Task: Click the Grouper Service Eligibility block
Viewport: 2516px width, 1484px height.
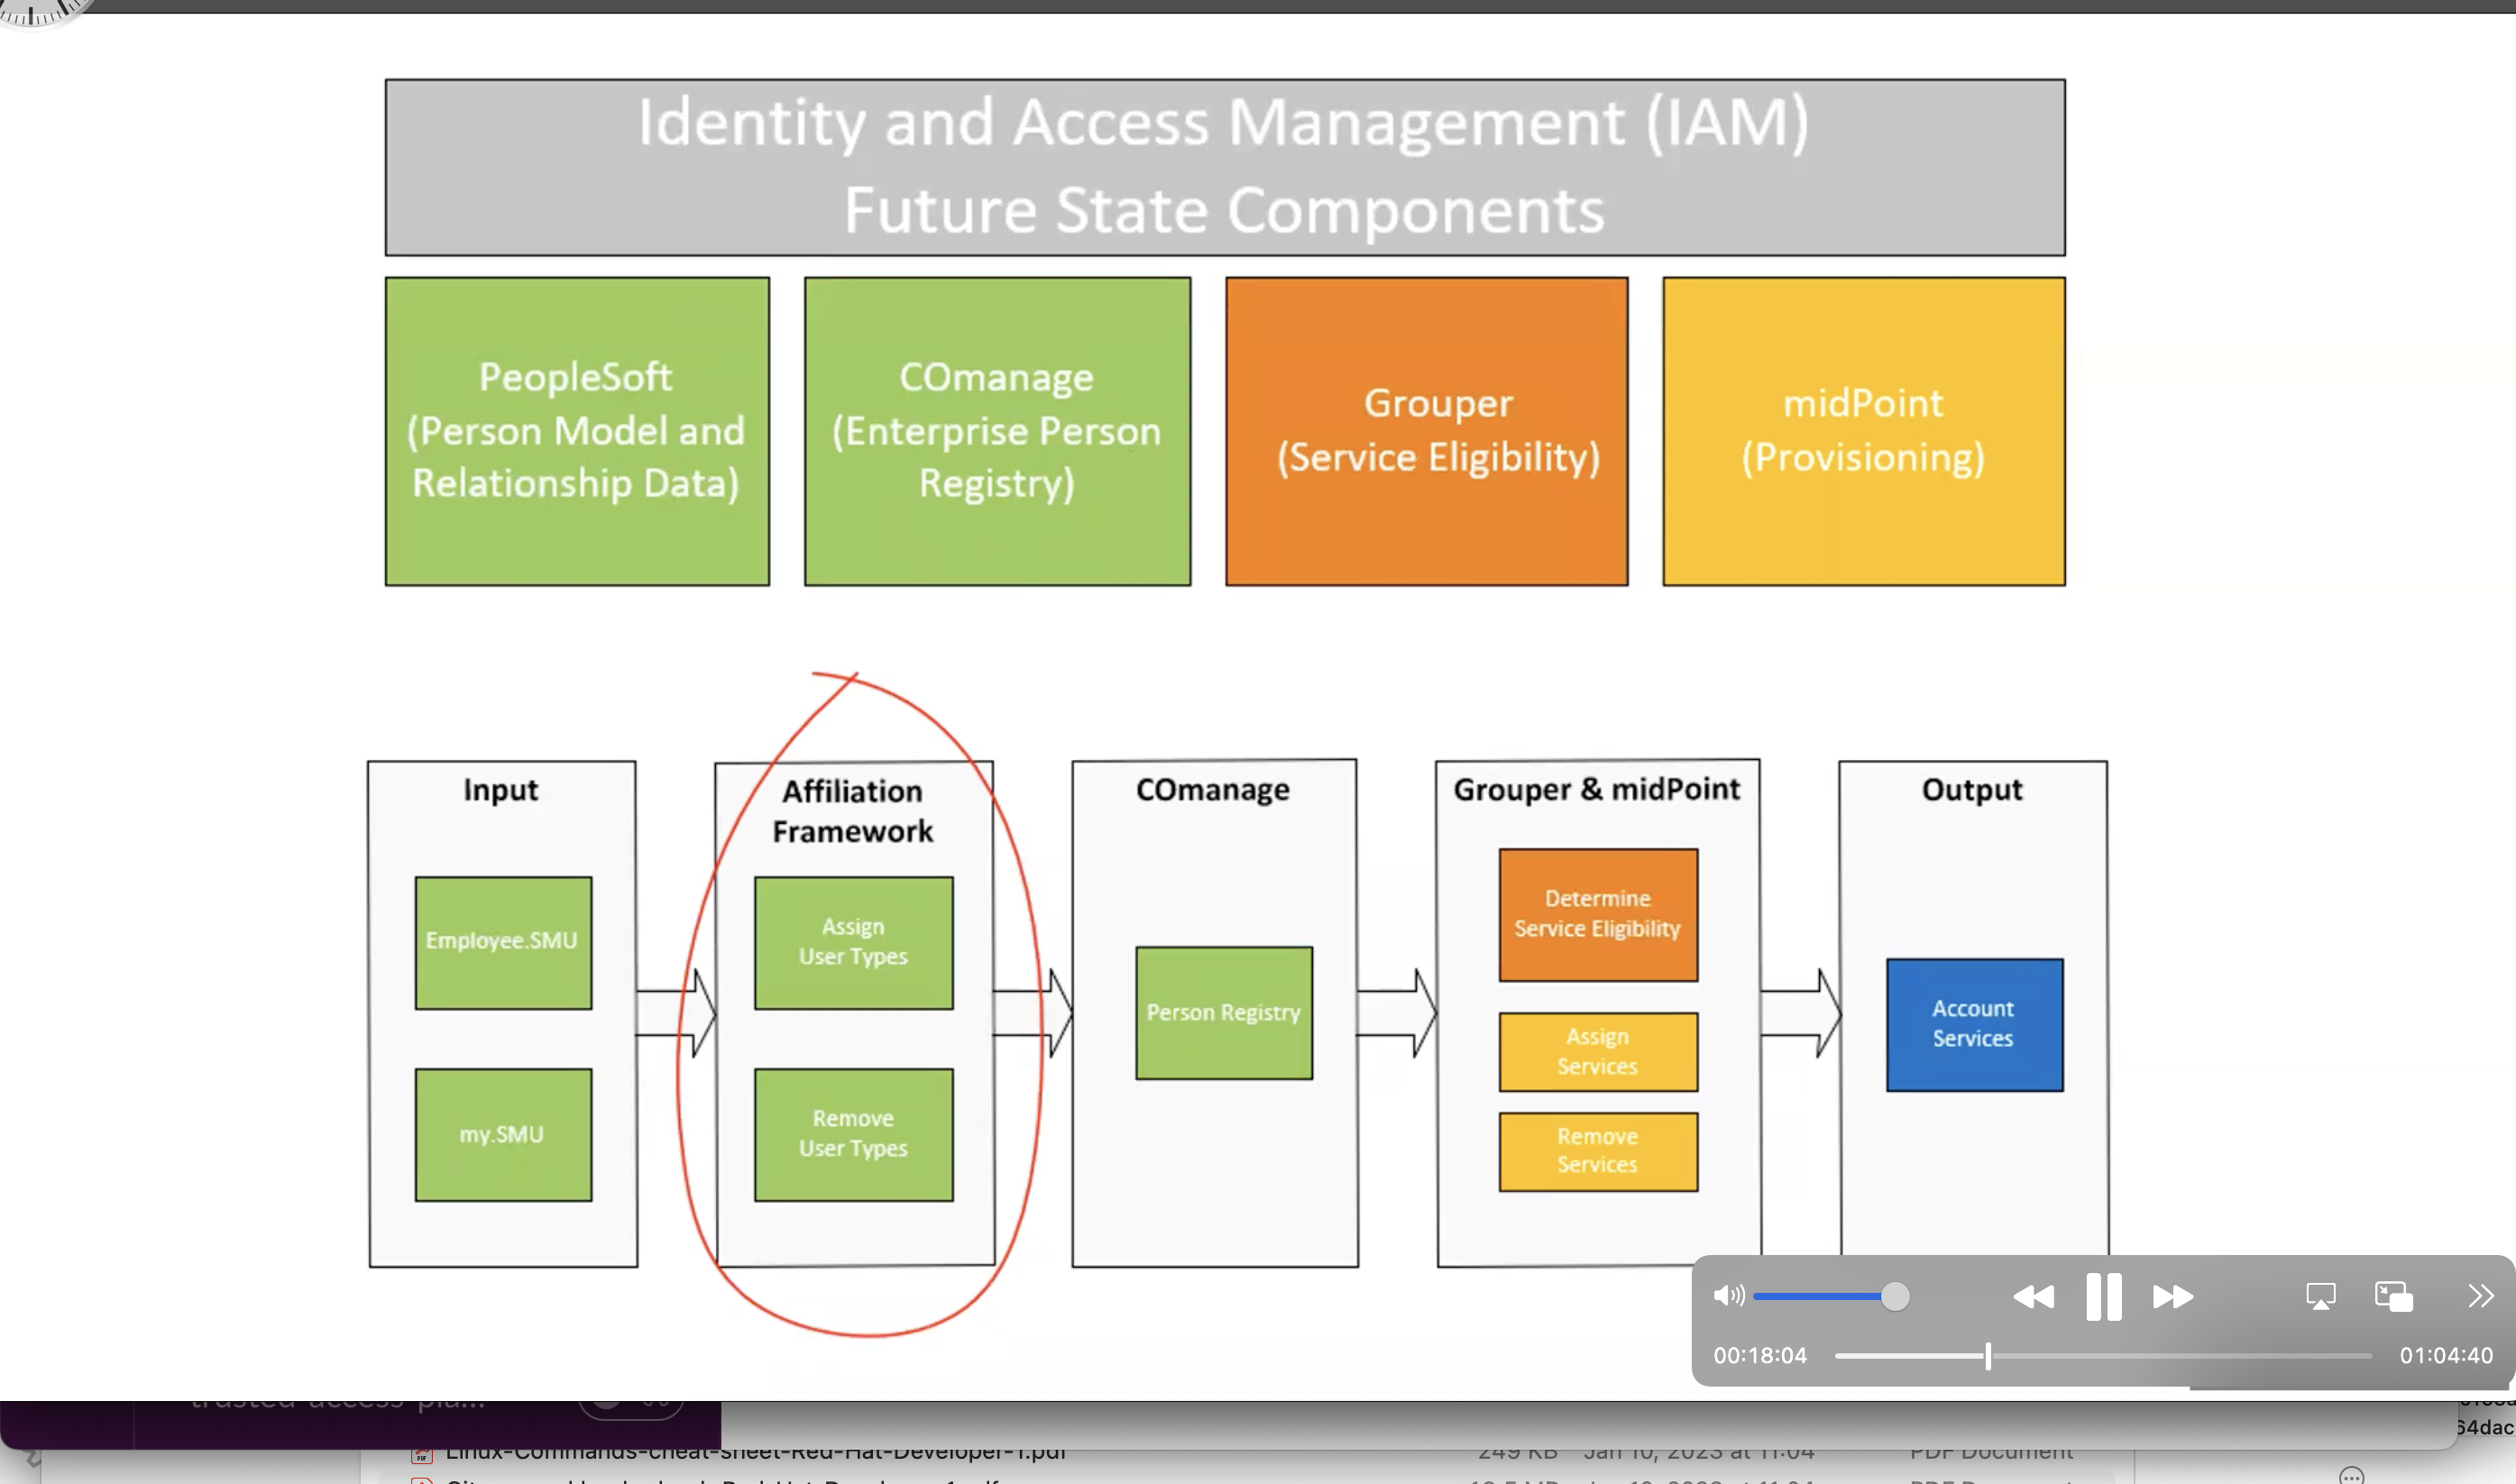Action: click(1426, 431)
